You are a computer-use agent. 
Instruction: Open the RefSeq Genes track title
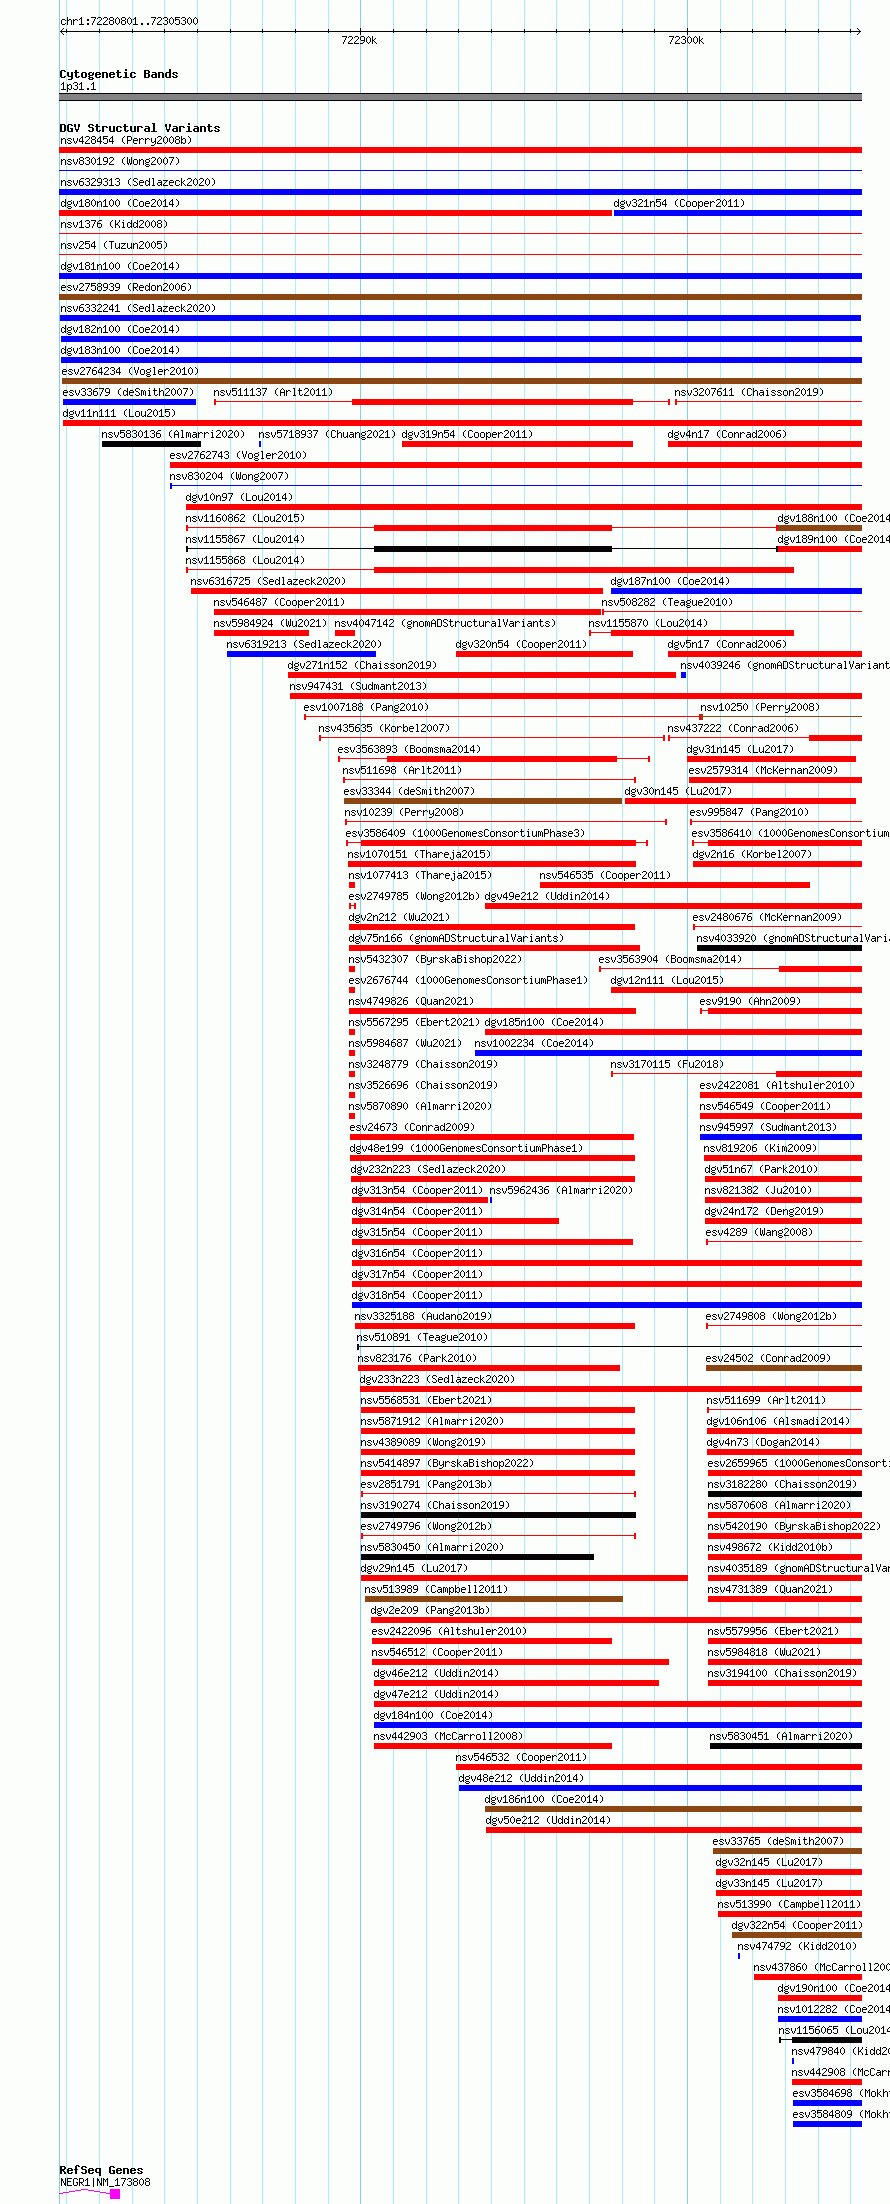click(x=101, y=2170)
